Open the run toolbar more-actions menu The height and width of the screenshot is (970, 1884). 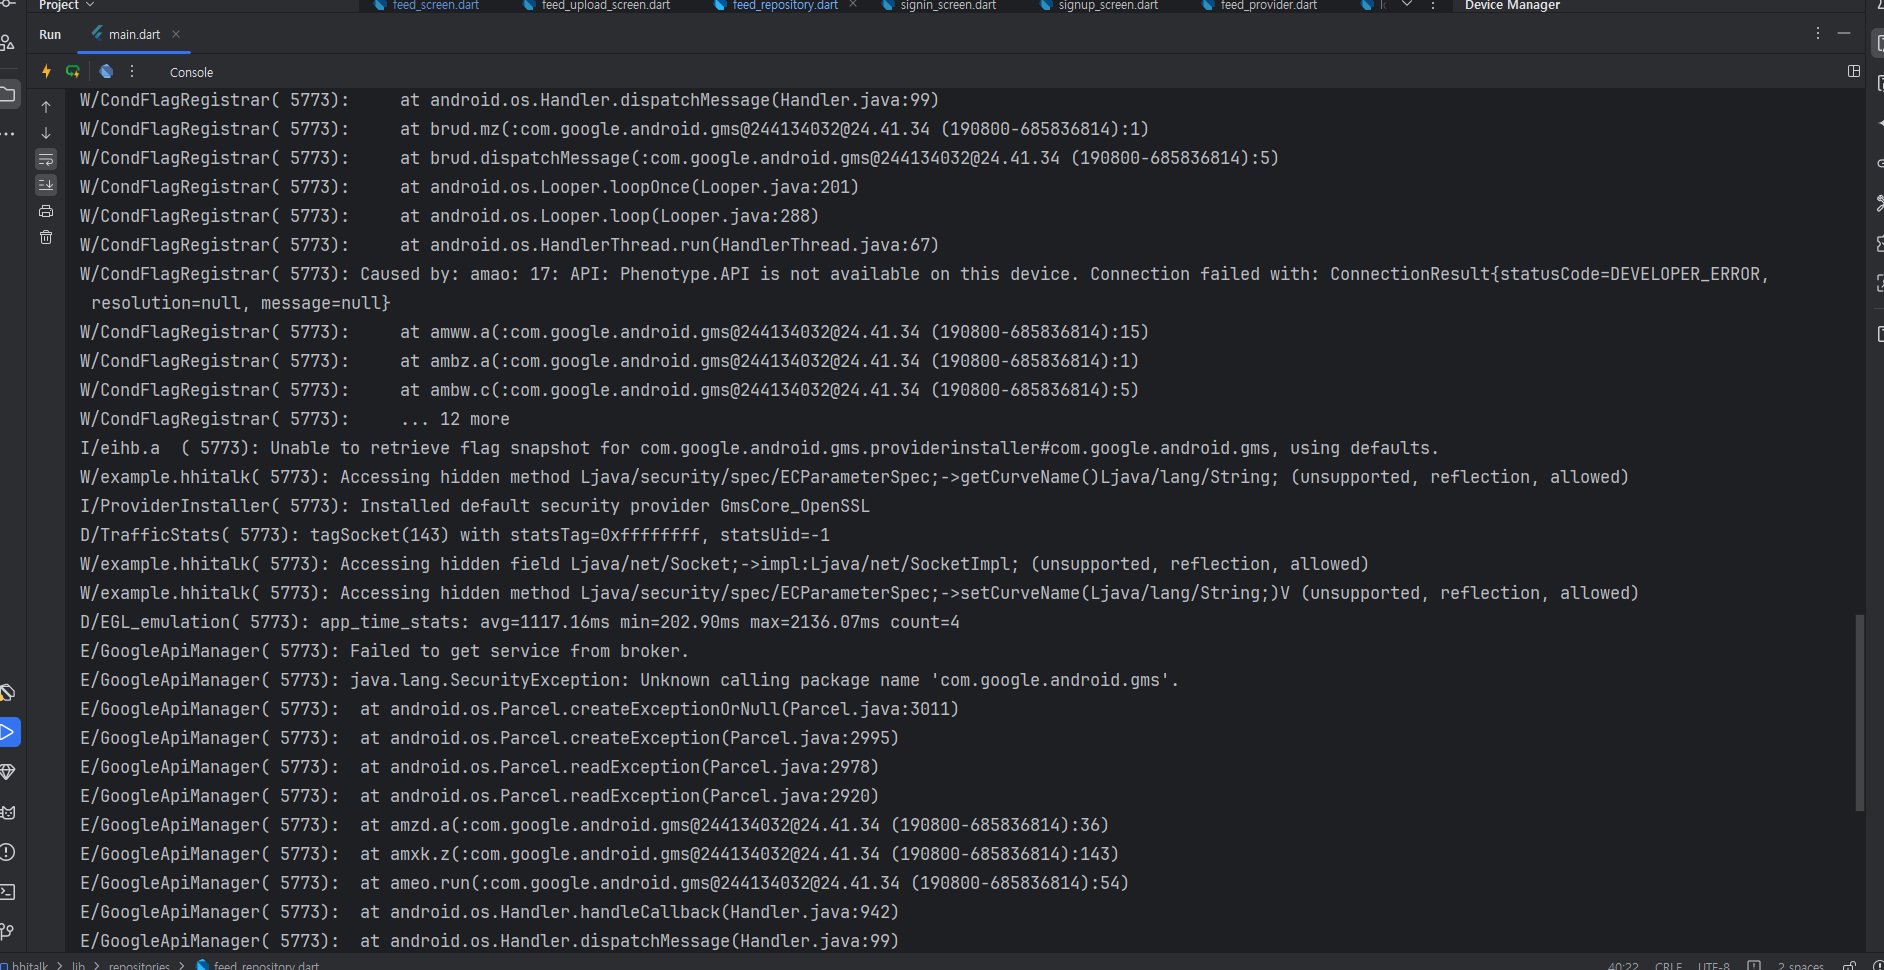(x=132, y=72)
